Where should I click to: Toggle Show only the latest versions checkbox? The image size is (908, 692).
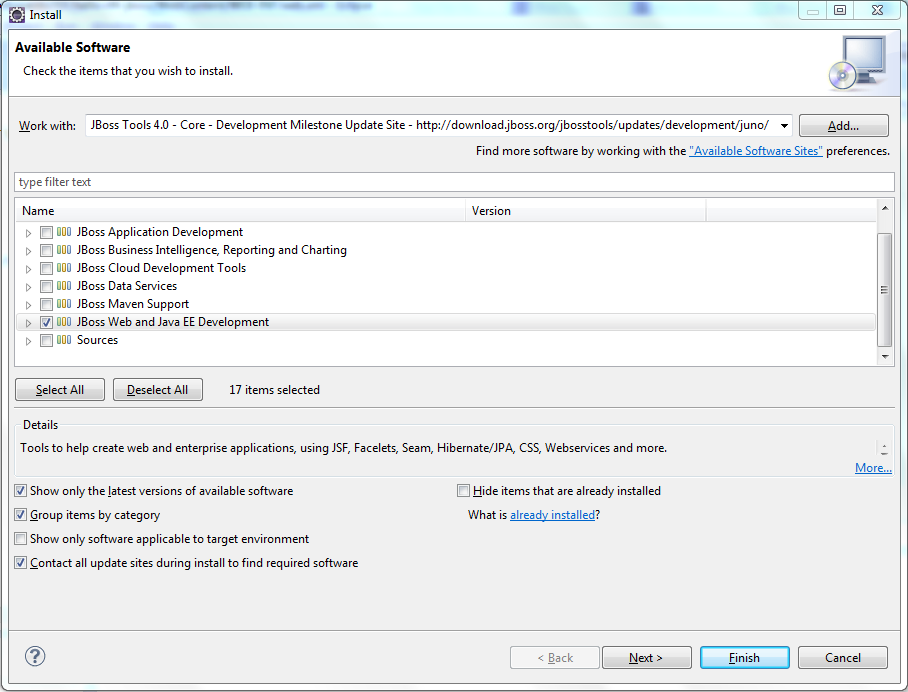pyautogui.click(x=20, y=491)
